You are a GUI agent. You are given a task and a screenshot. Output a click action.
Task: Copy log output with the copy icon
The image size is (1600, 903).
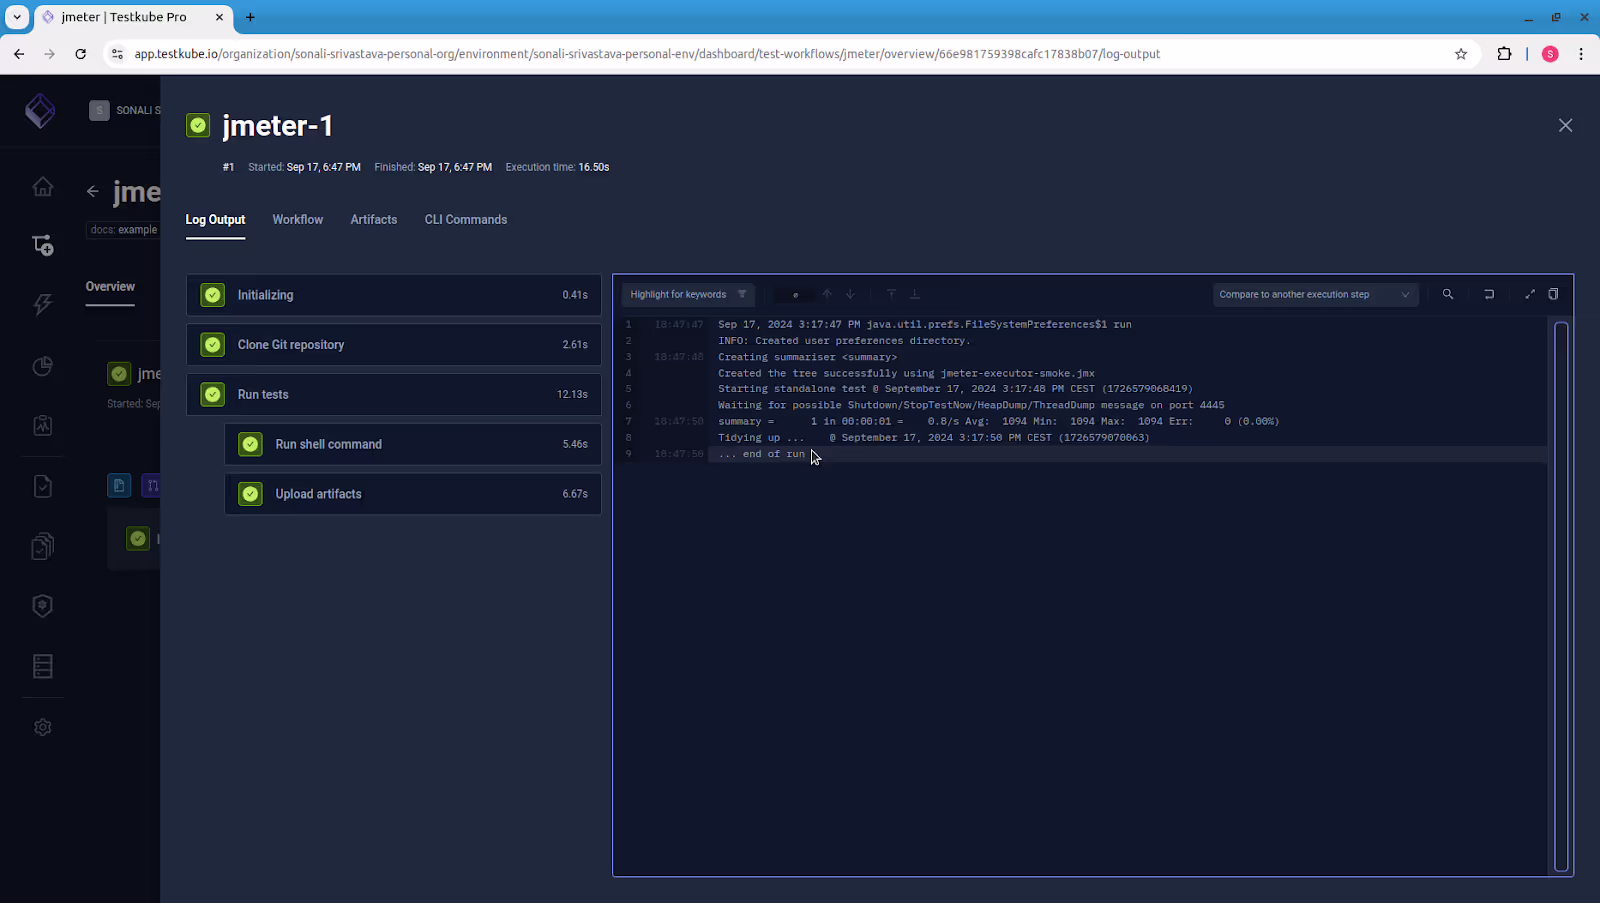click(1553, 294)
